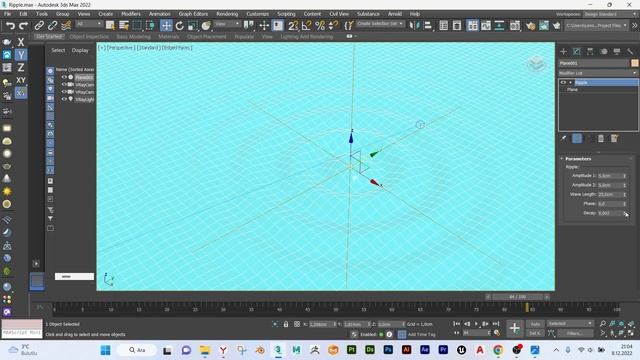This screenshot has height=360, width=640.
Task: Open the Rendering menu
Action: tap(227, 14)
